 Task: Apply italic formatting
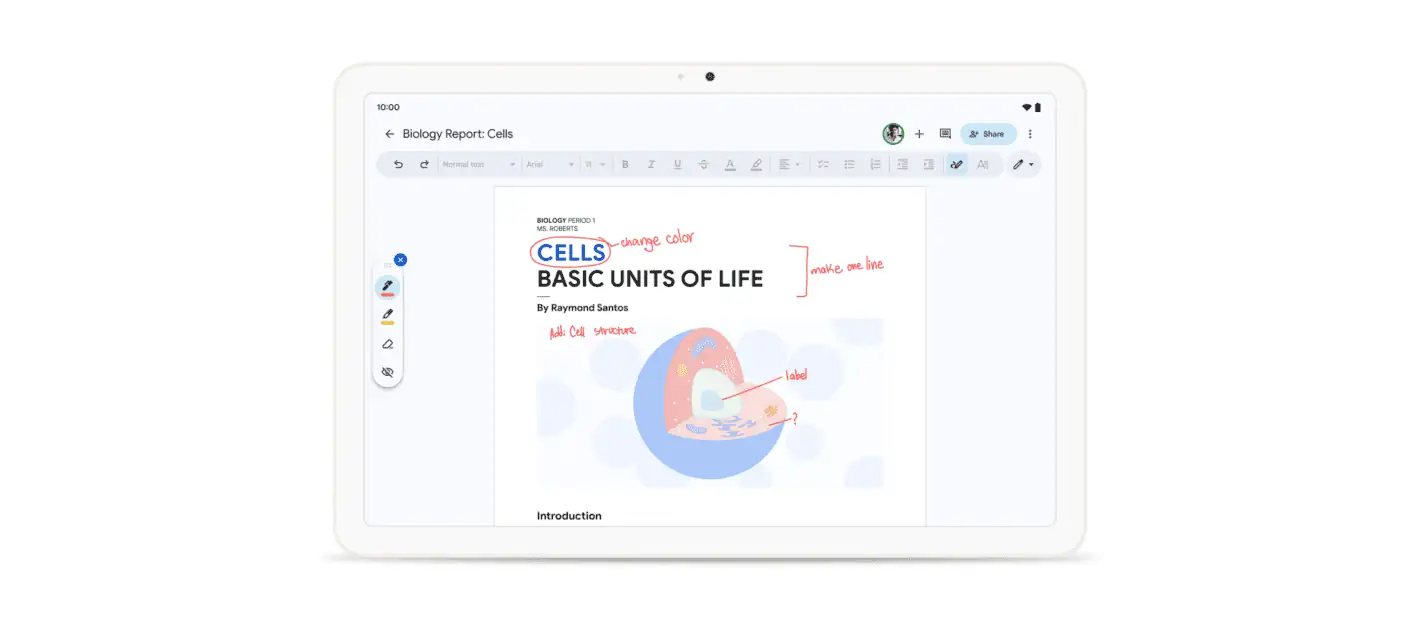651,164
